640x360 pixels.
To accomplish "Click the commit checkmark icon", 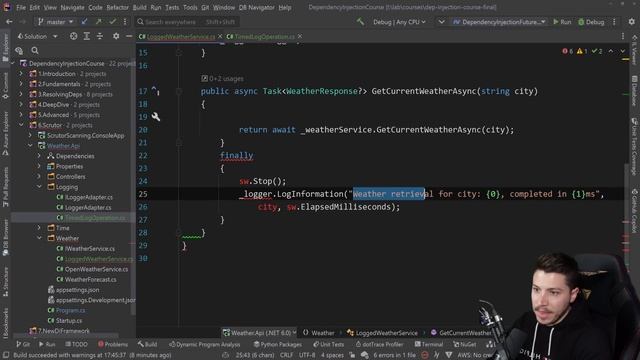I will click(x=112, y=22).
